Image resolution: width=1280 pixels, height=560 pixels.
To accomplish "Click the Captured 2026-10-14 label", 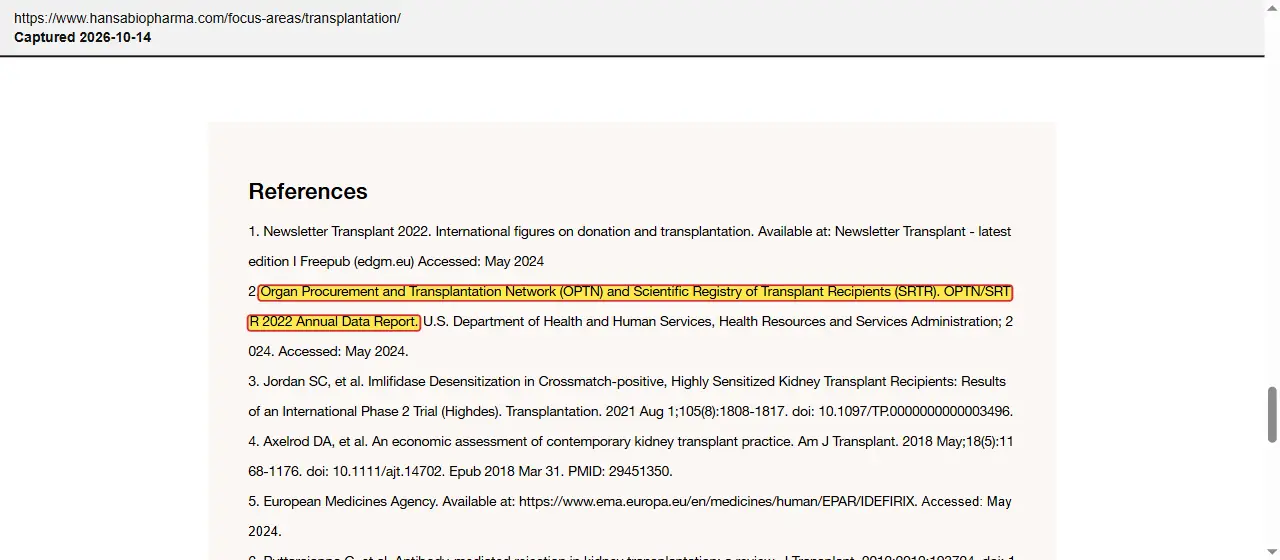I will pyautogui.click(x=83, y=38).
